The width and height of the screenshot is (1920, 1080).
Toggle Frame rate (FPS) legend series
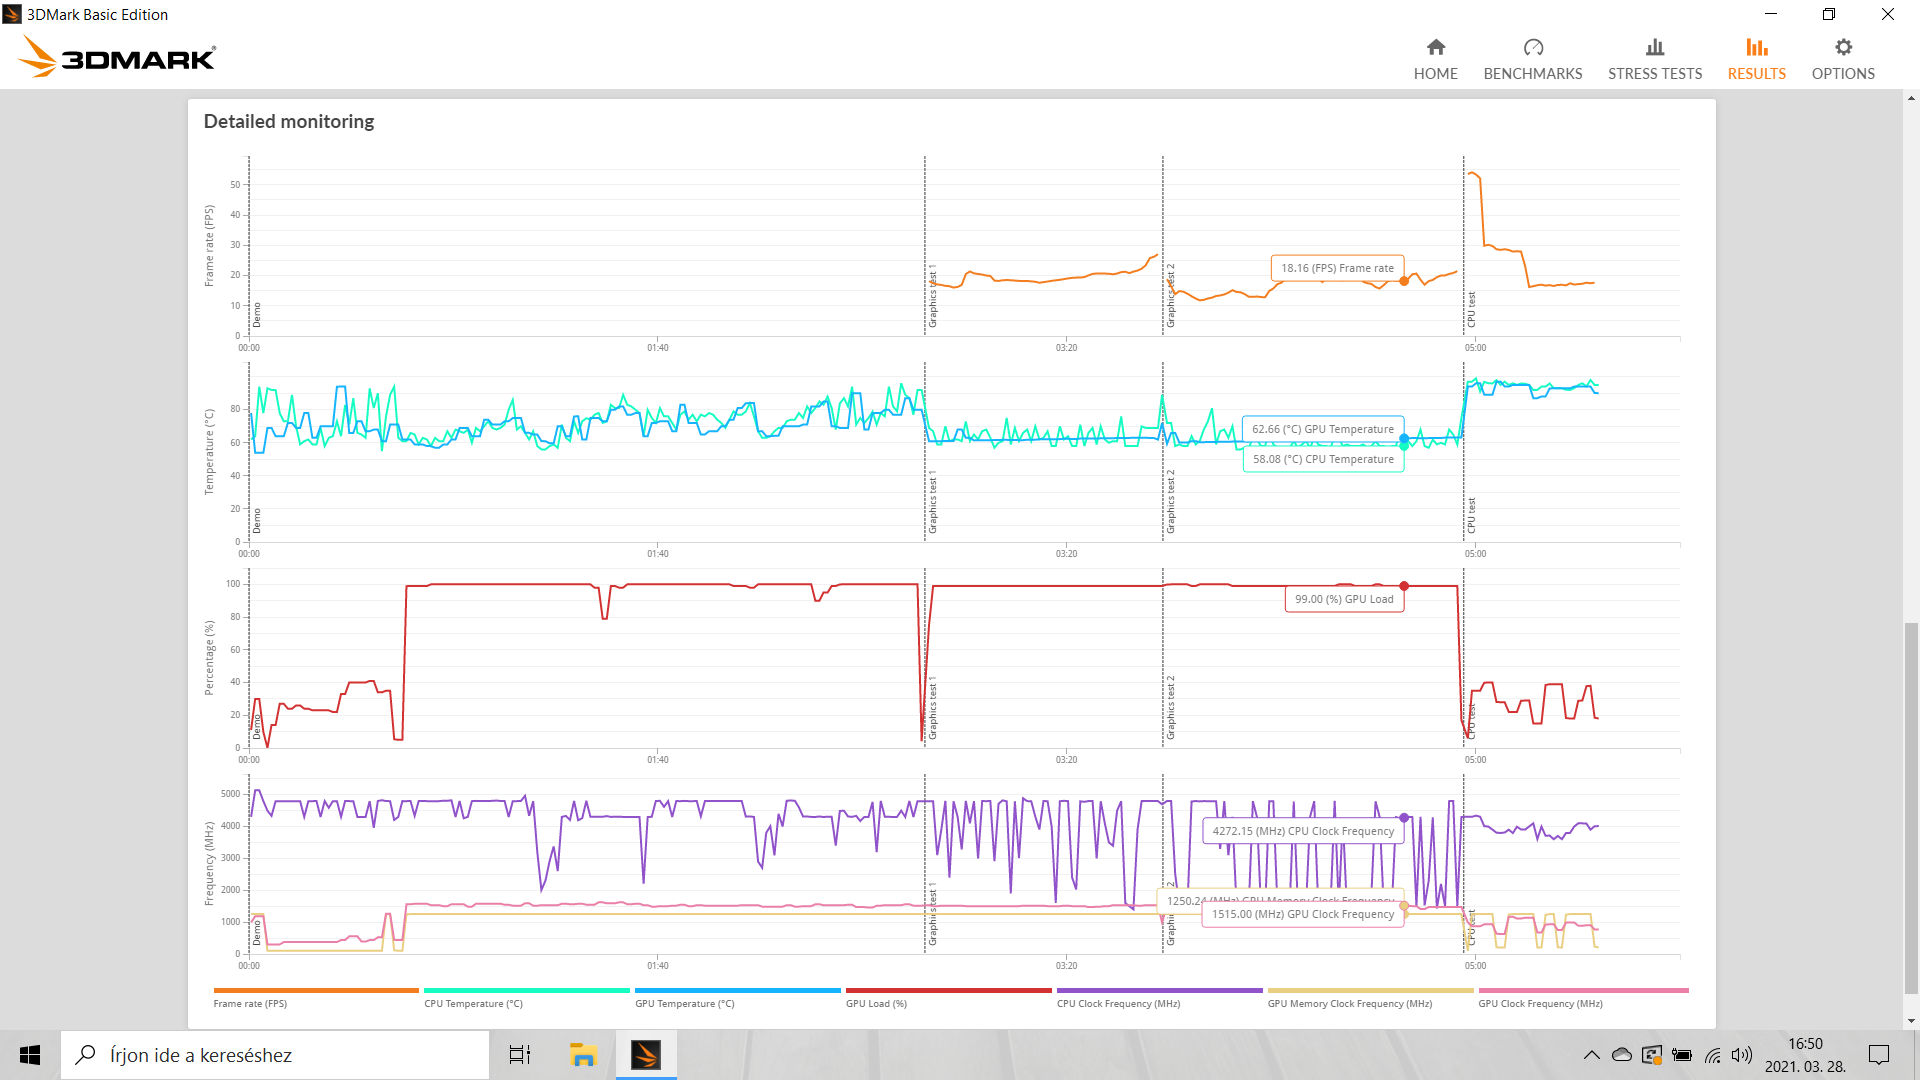coord(250,1003)
